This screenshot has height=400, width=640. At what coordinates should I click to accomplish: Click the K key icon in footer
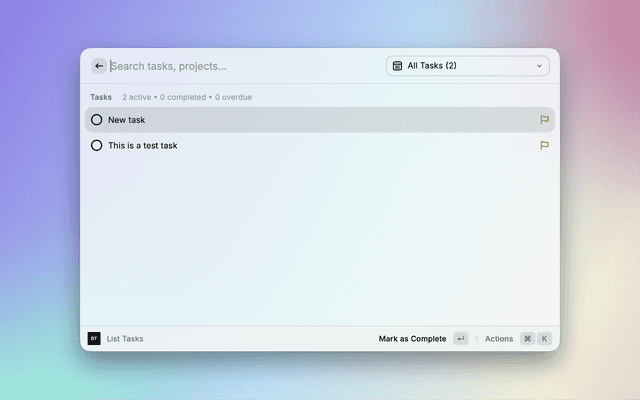tap(545, 339)
